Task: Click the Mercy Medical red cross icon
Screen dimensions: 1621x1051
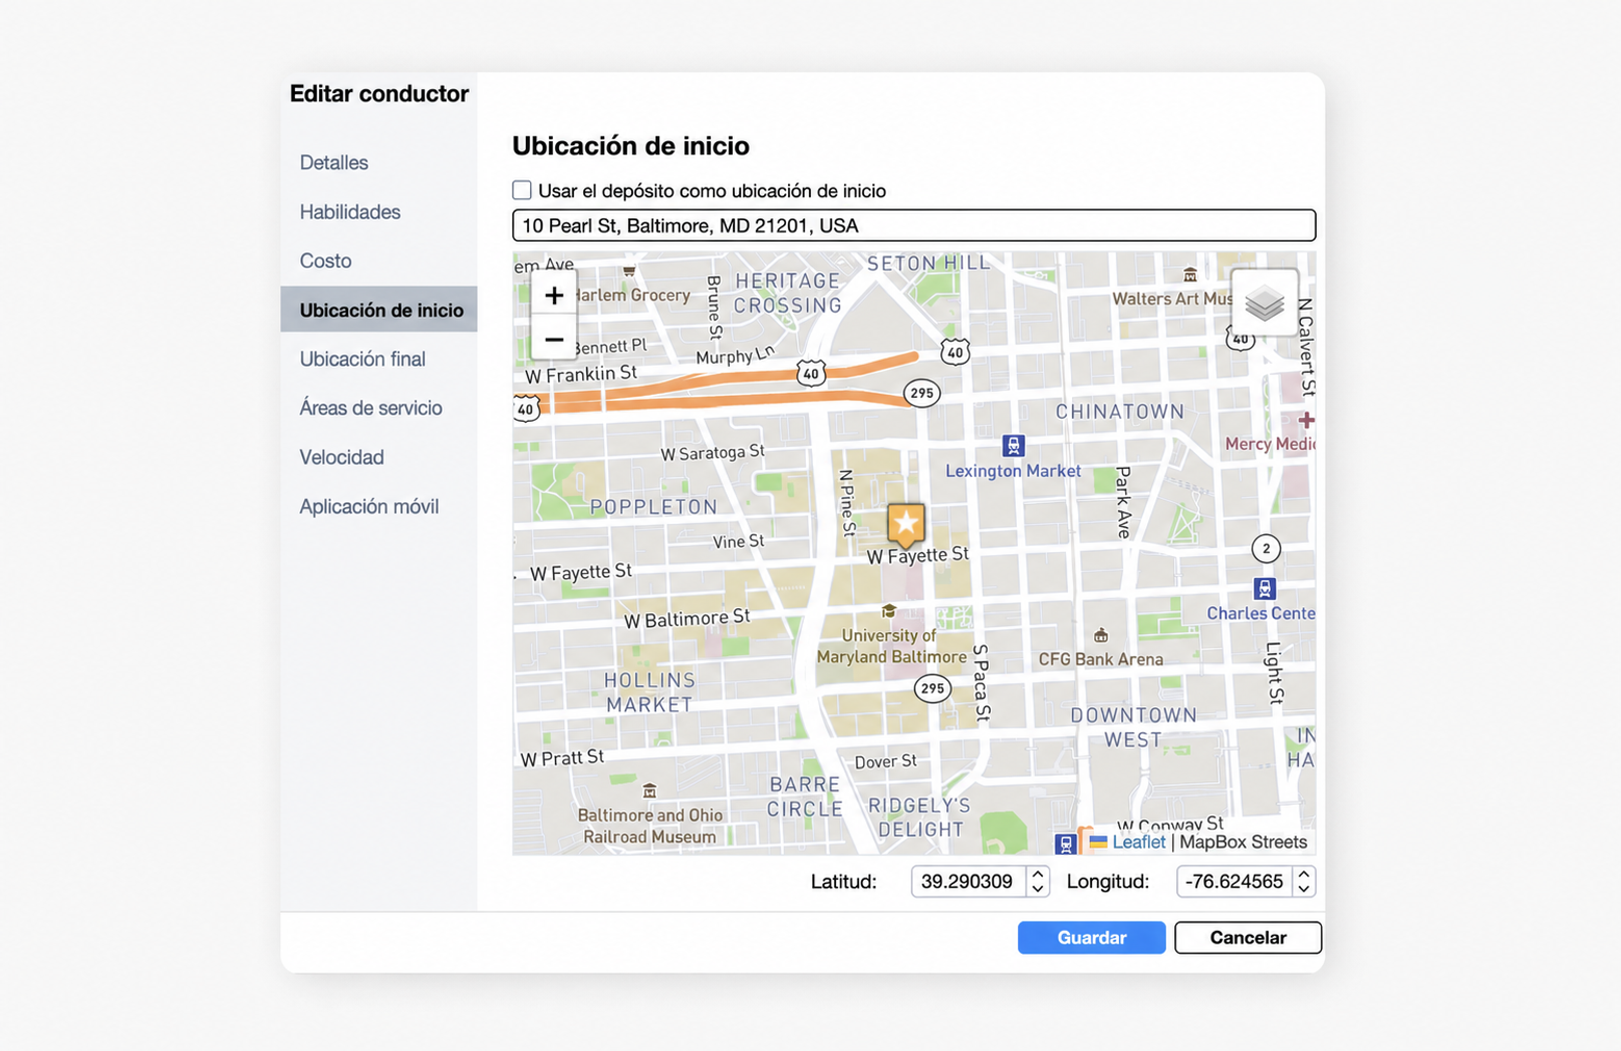Action: click(x=1306, y=420)
